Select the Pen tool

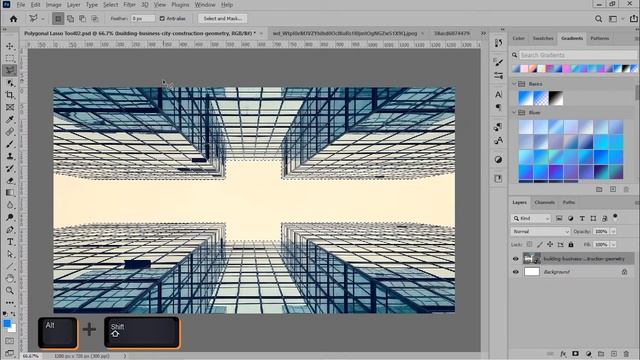coord(10,230)
